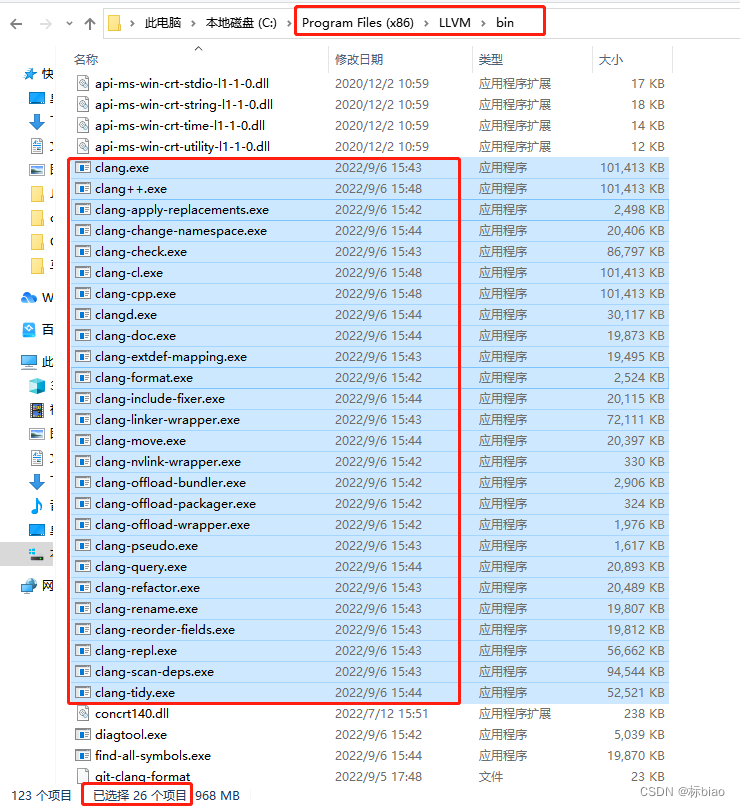Select clang-check.exe application icon

pos(83,252)
